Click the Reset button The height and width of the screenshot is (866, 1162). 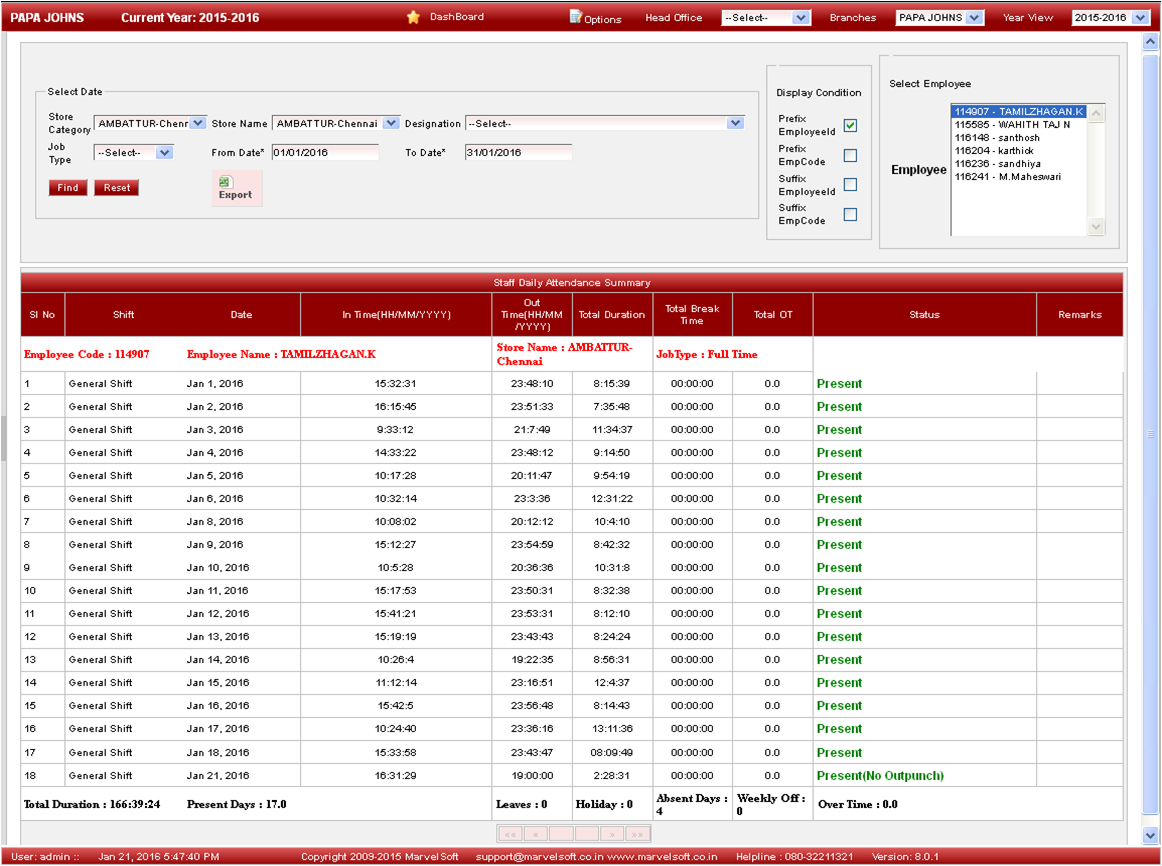coord(116,188)
